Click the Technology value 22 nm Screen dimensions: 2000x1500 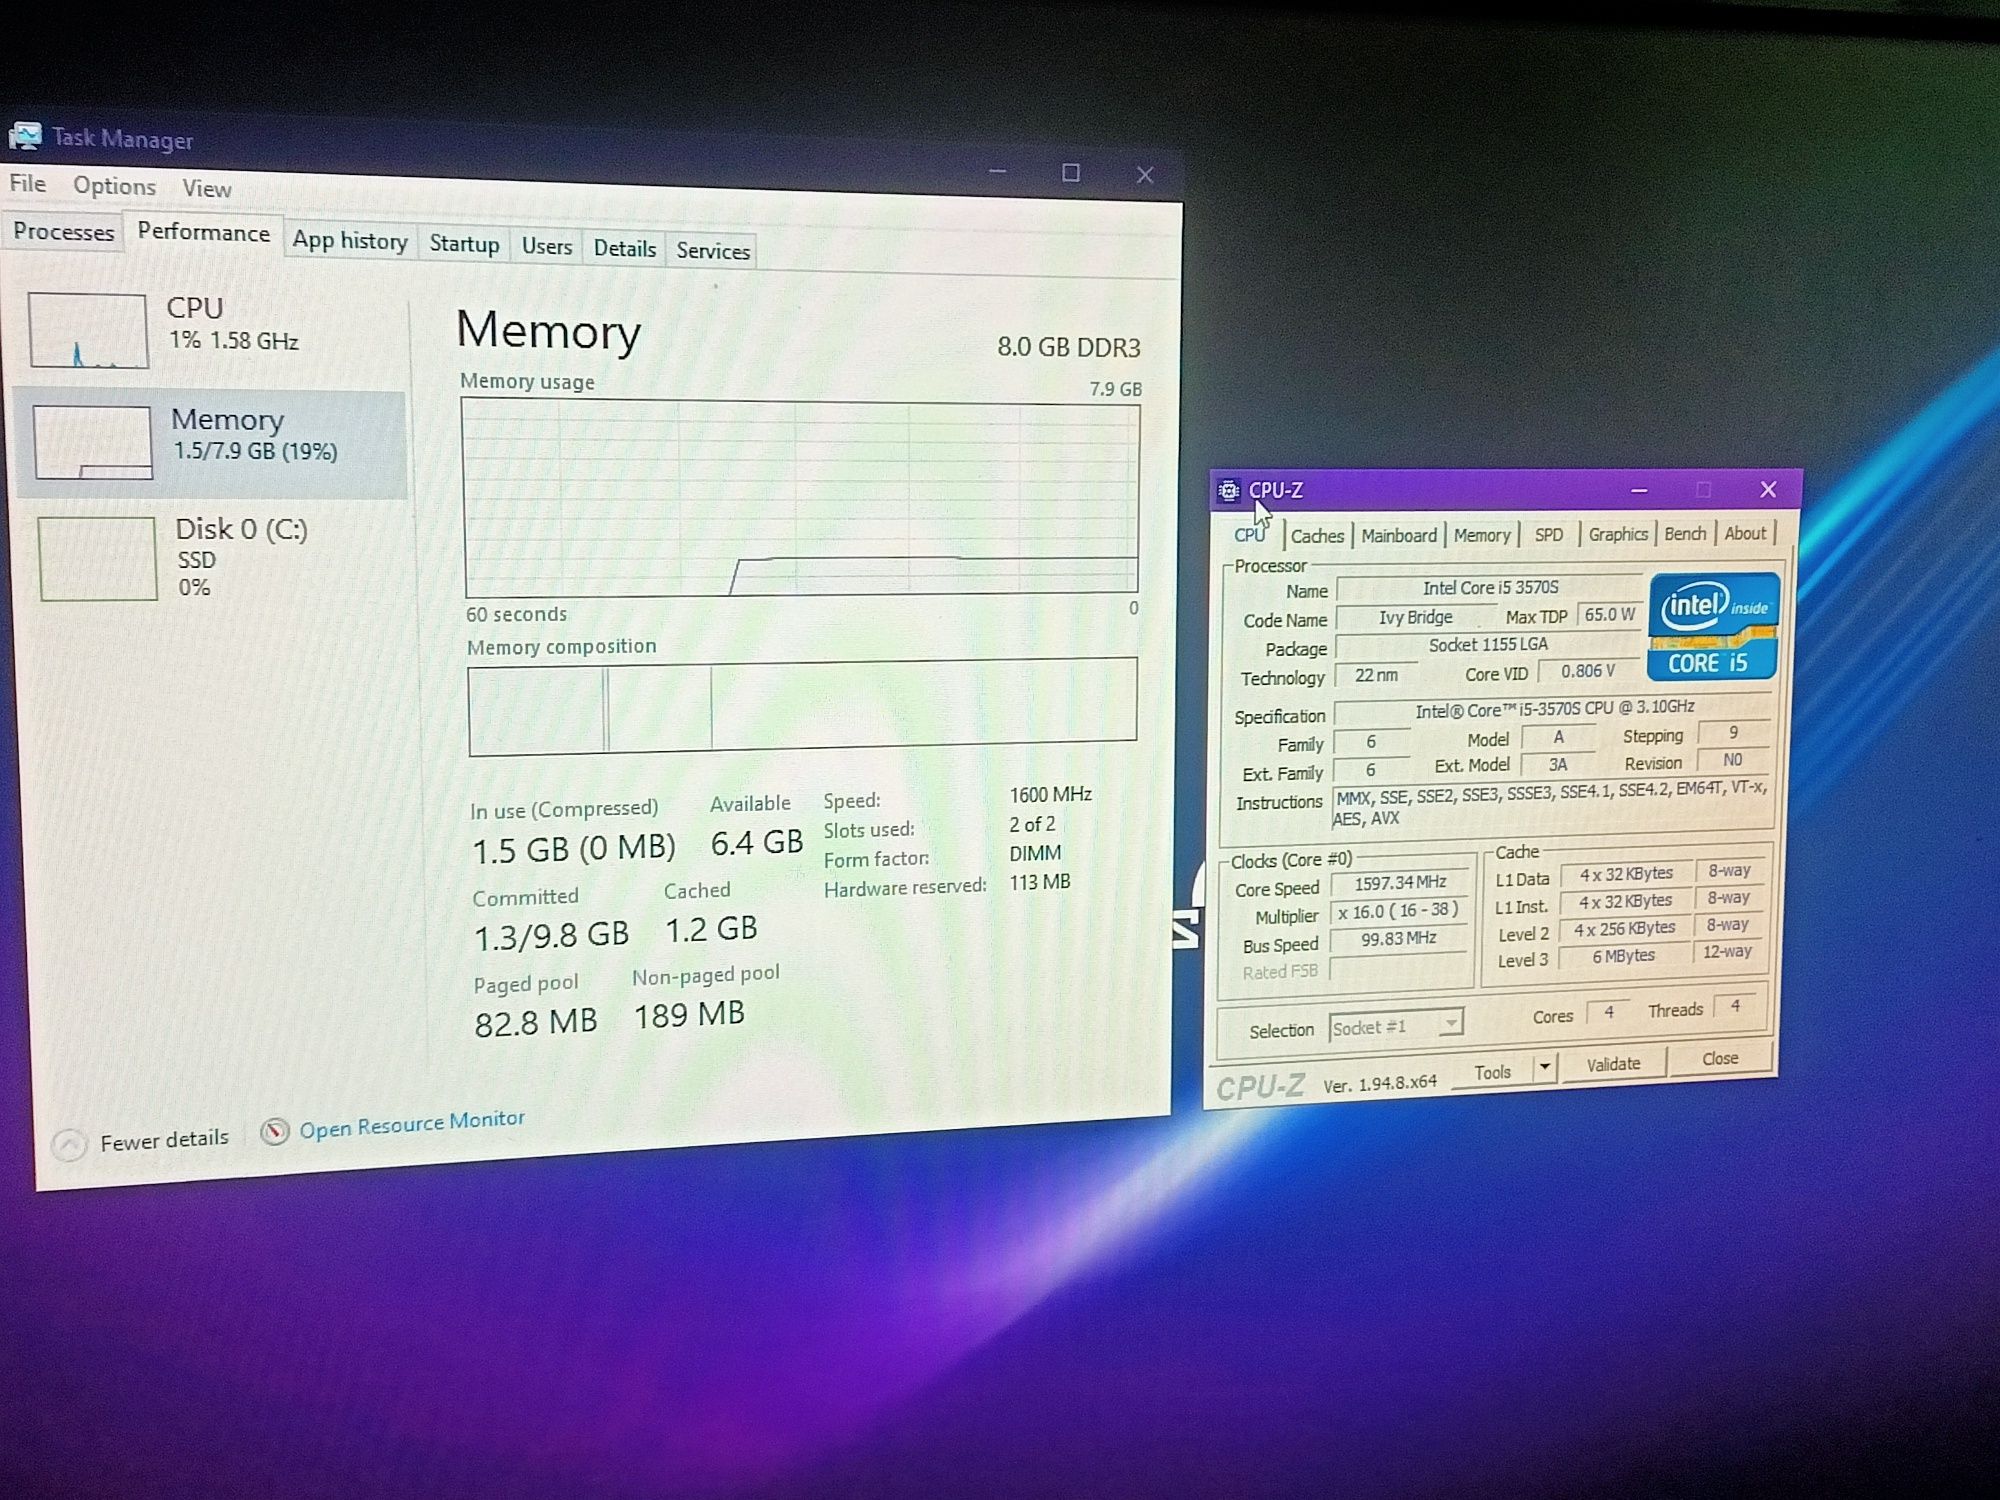pyautogui.click(x=1376, y=675)
